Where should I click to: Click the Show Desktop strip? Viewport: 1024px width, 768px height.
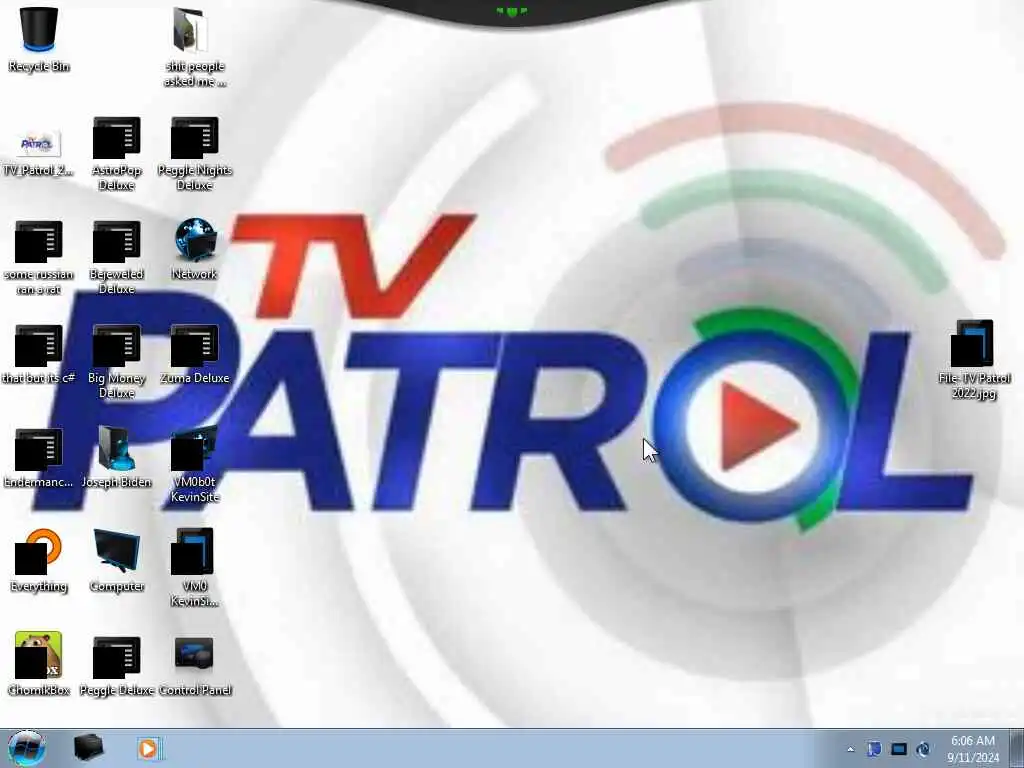pos(1017,748)
